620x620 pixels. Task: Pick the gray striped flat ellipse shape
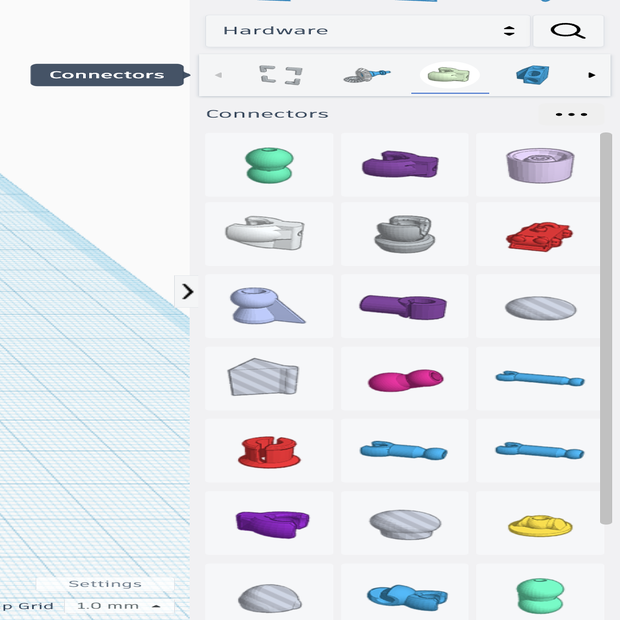click(539, 307)
